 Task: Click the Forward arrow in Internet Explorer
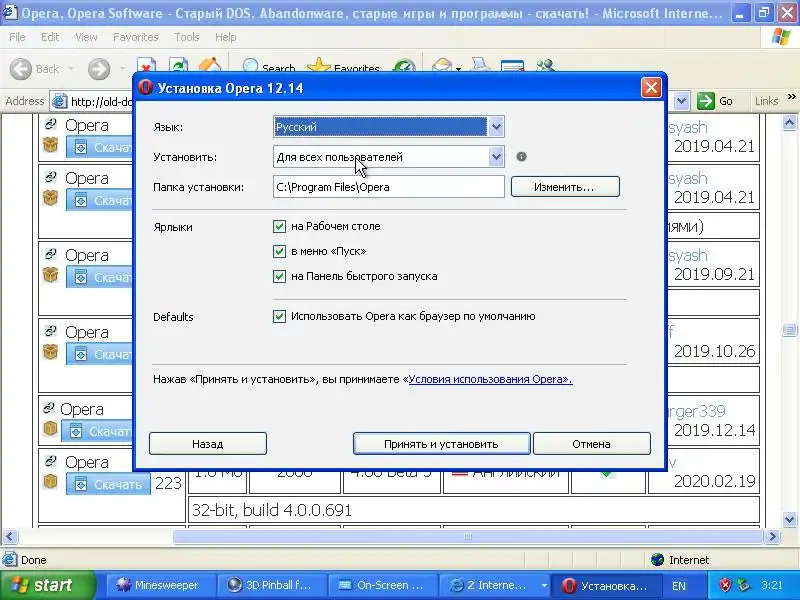coord(99,69)
